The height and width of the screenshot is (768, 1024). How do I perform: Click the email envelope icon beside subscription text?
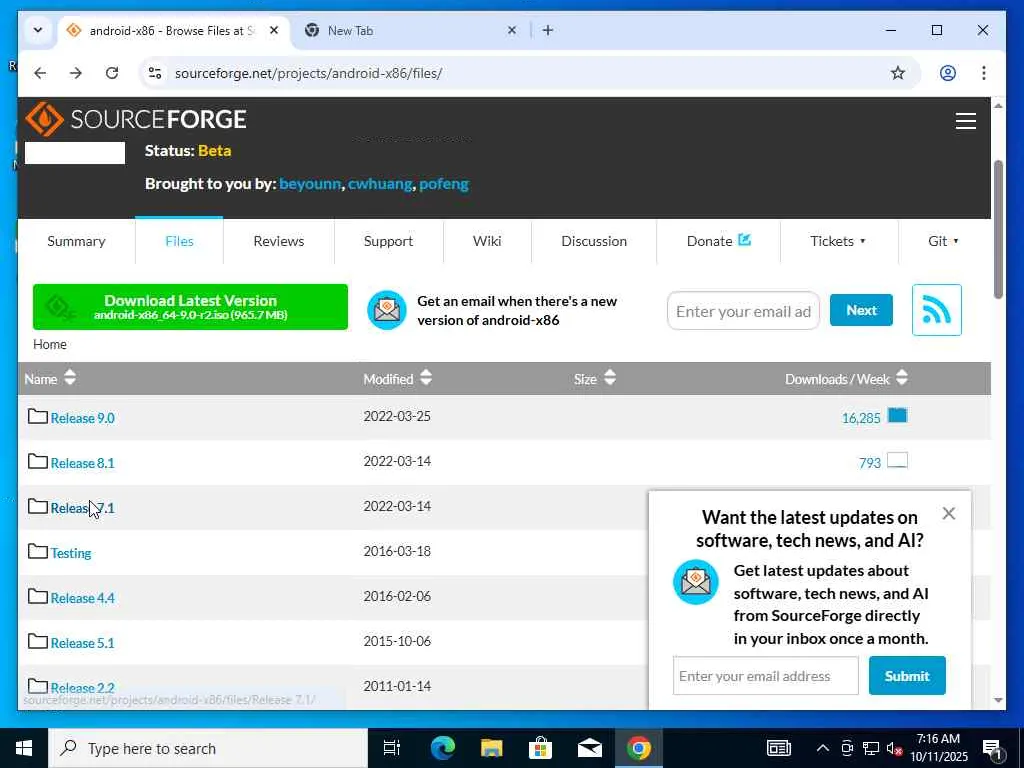[387, 310]
